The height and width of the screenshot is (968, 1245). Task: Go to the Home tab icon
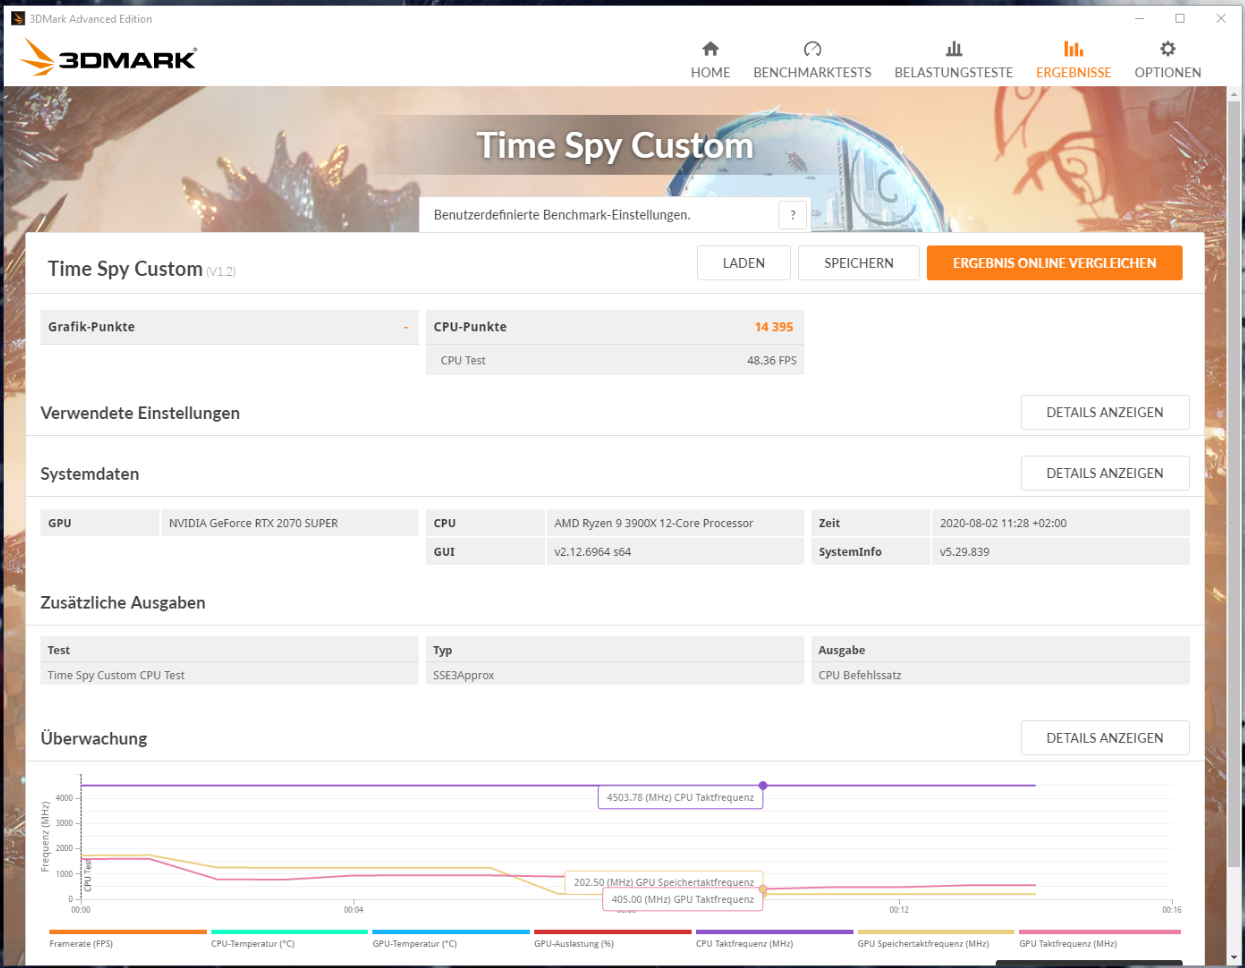pyautogui.click(x=710, y=48)
